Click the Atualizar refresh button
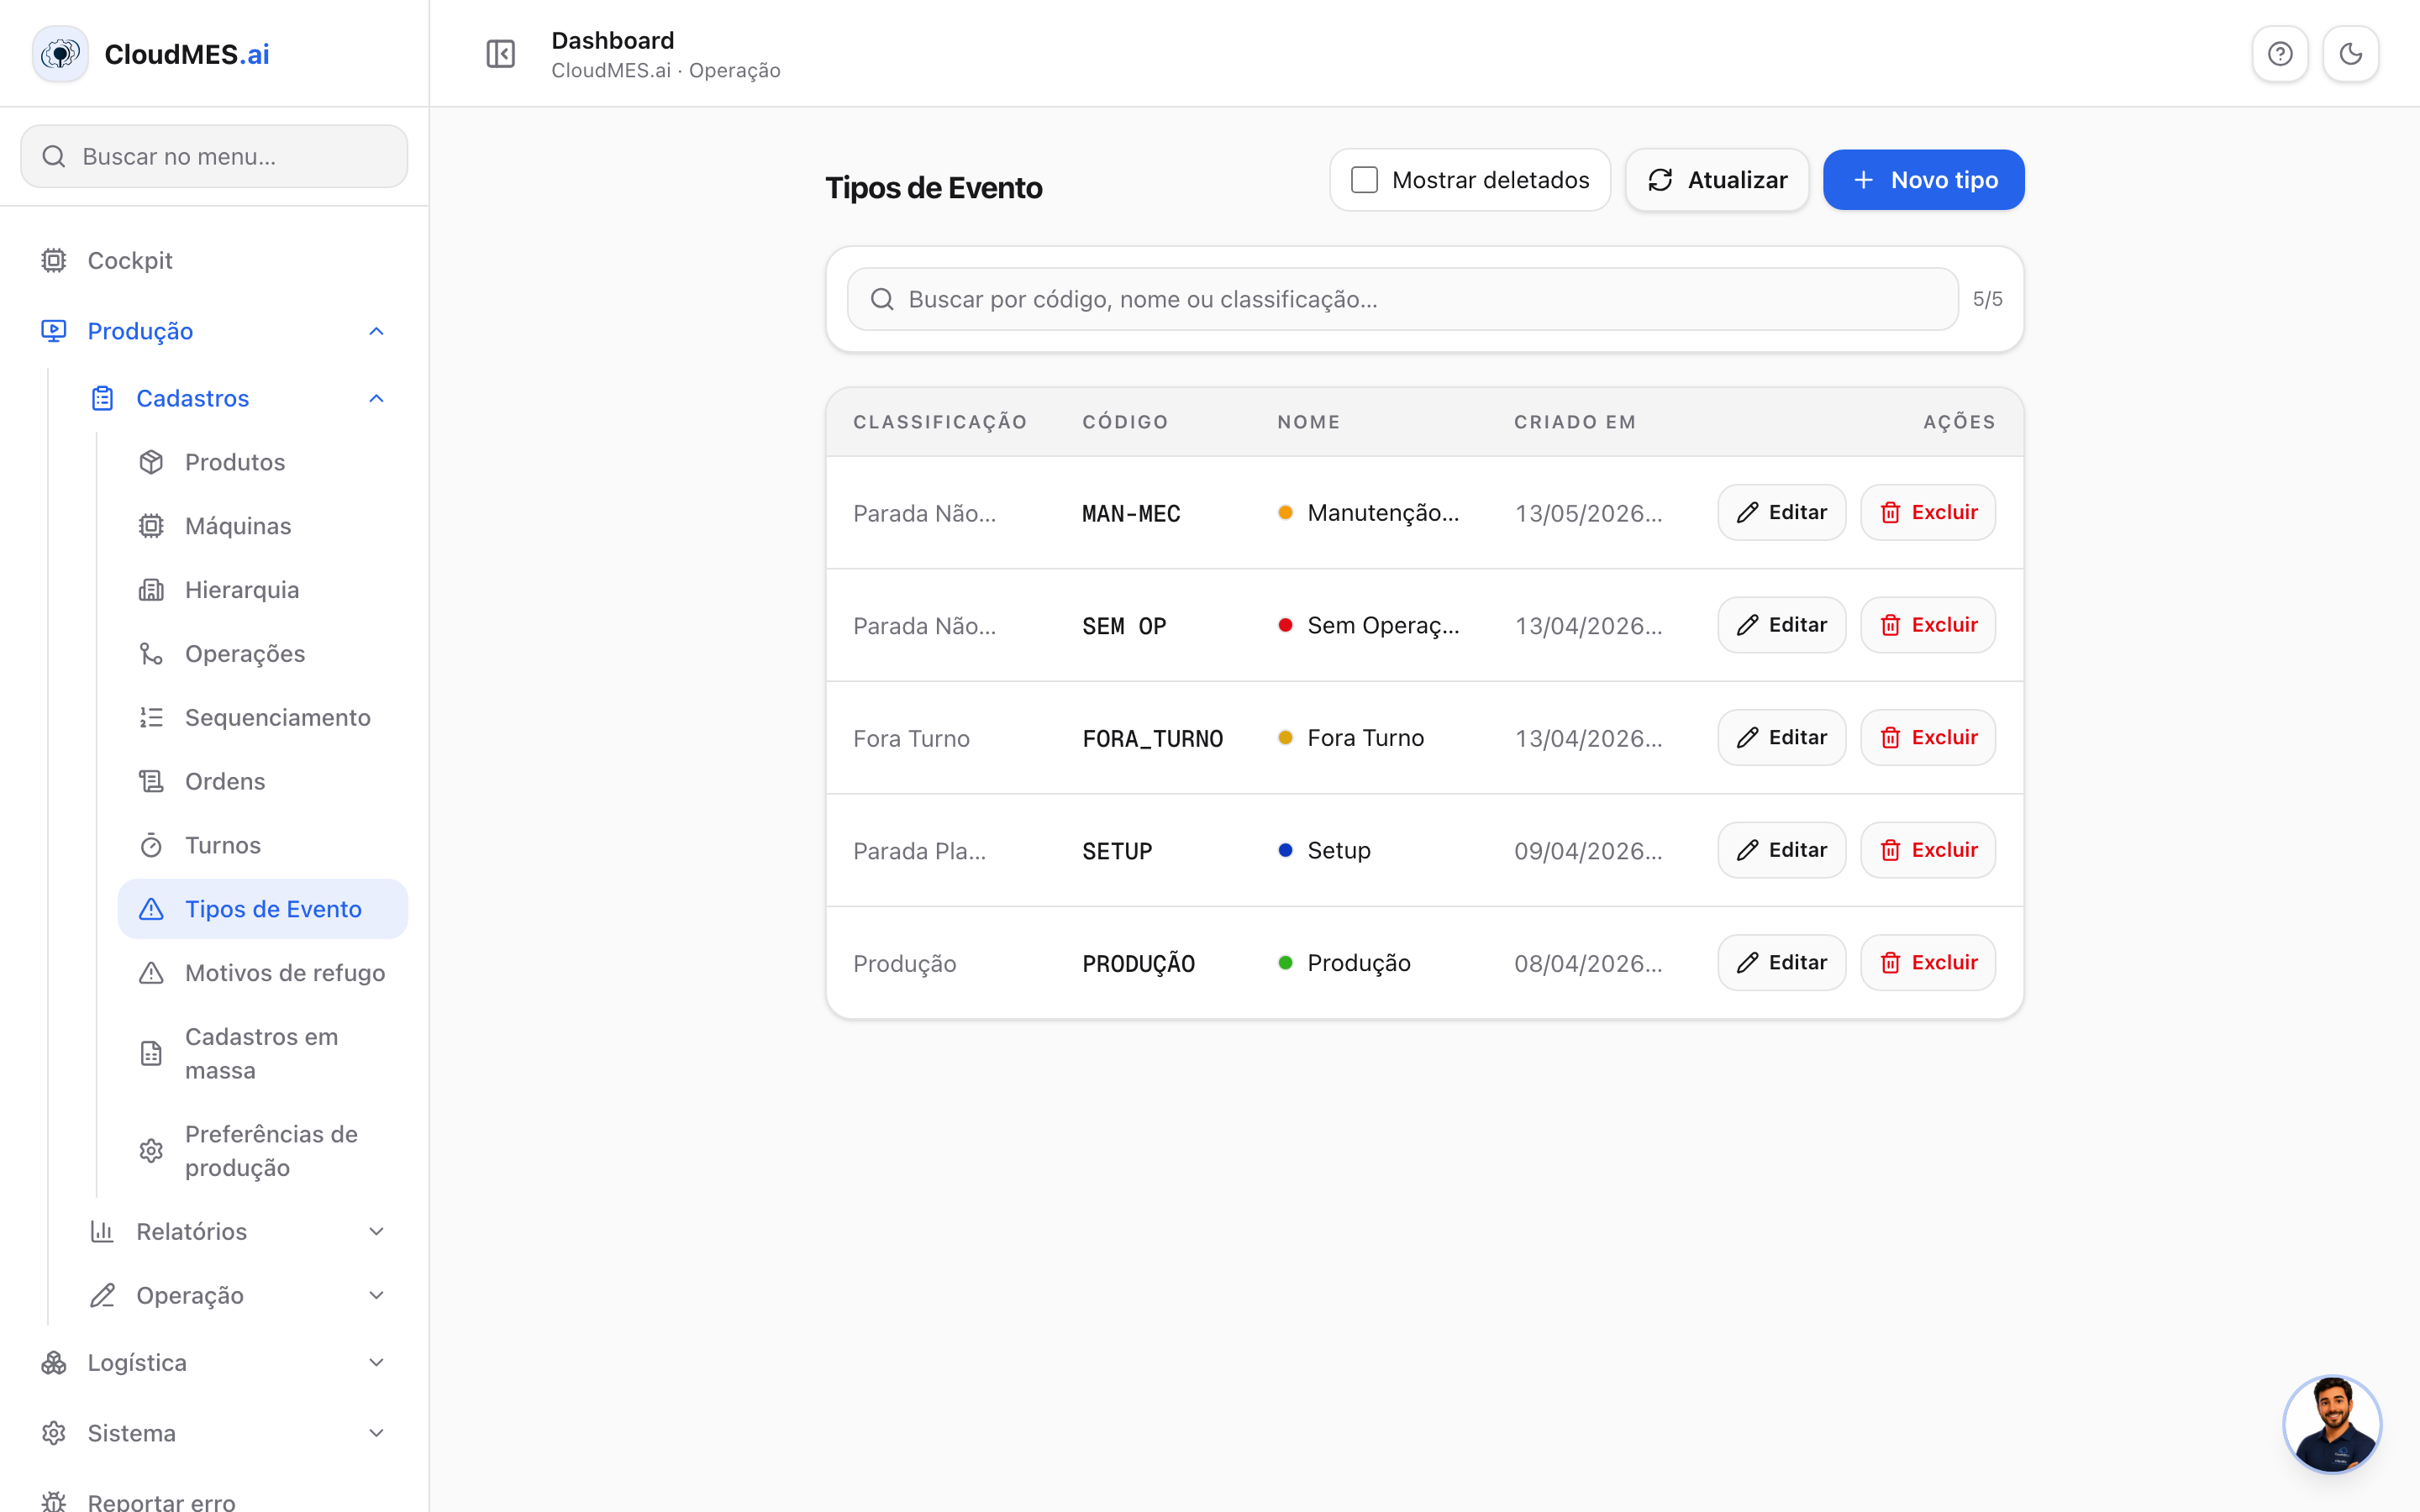This screenshot has width=2420, height=1512. 1717,180
